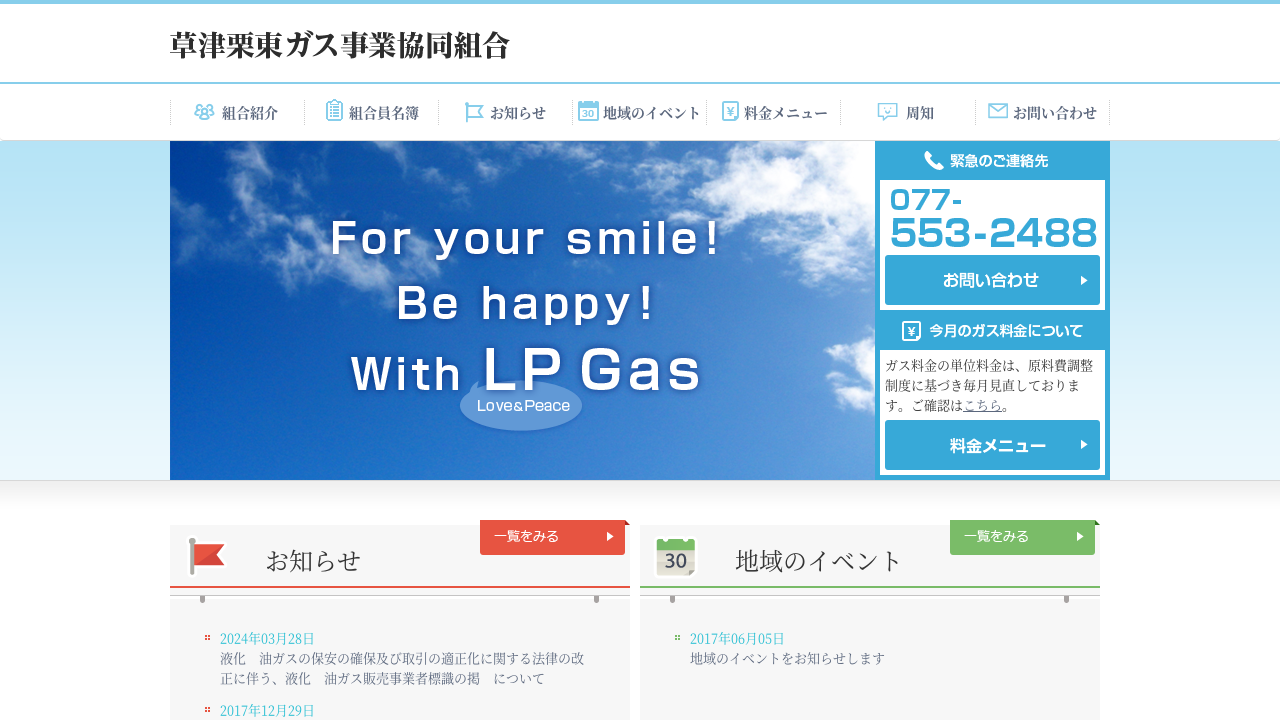Open the 組合紹介 navigation menu item
The width and height of the screenshot is (1280, 720).
tap(237, 112)
